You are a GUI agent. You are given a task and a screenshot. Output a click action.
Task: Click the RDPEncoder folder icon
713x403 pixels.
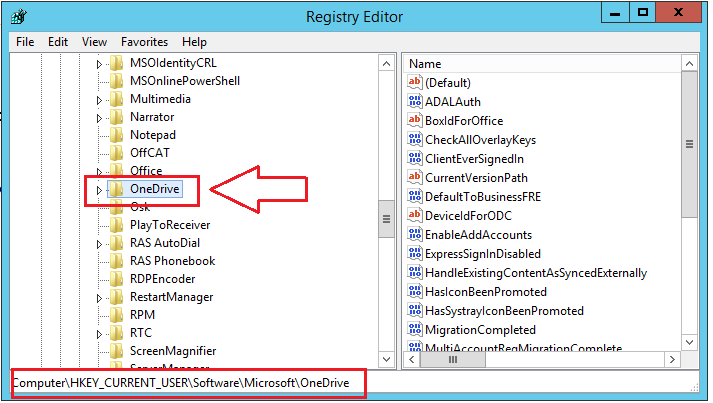[117, 279]
